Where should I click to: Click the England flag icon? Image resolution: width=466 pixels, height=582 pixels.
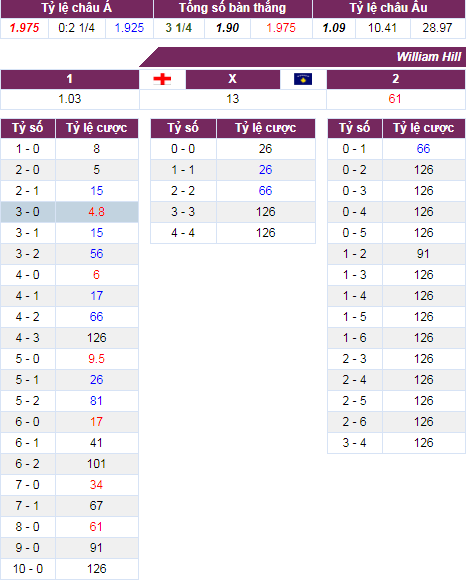click(x=162, y=79)
